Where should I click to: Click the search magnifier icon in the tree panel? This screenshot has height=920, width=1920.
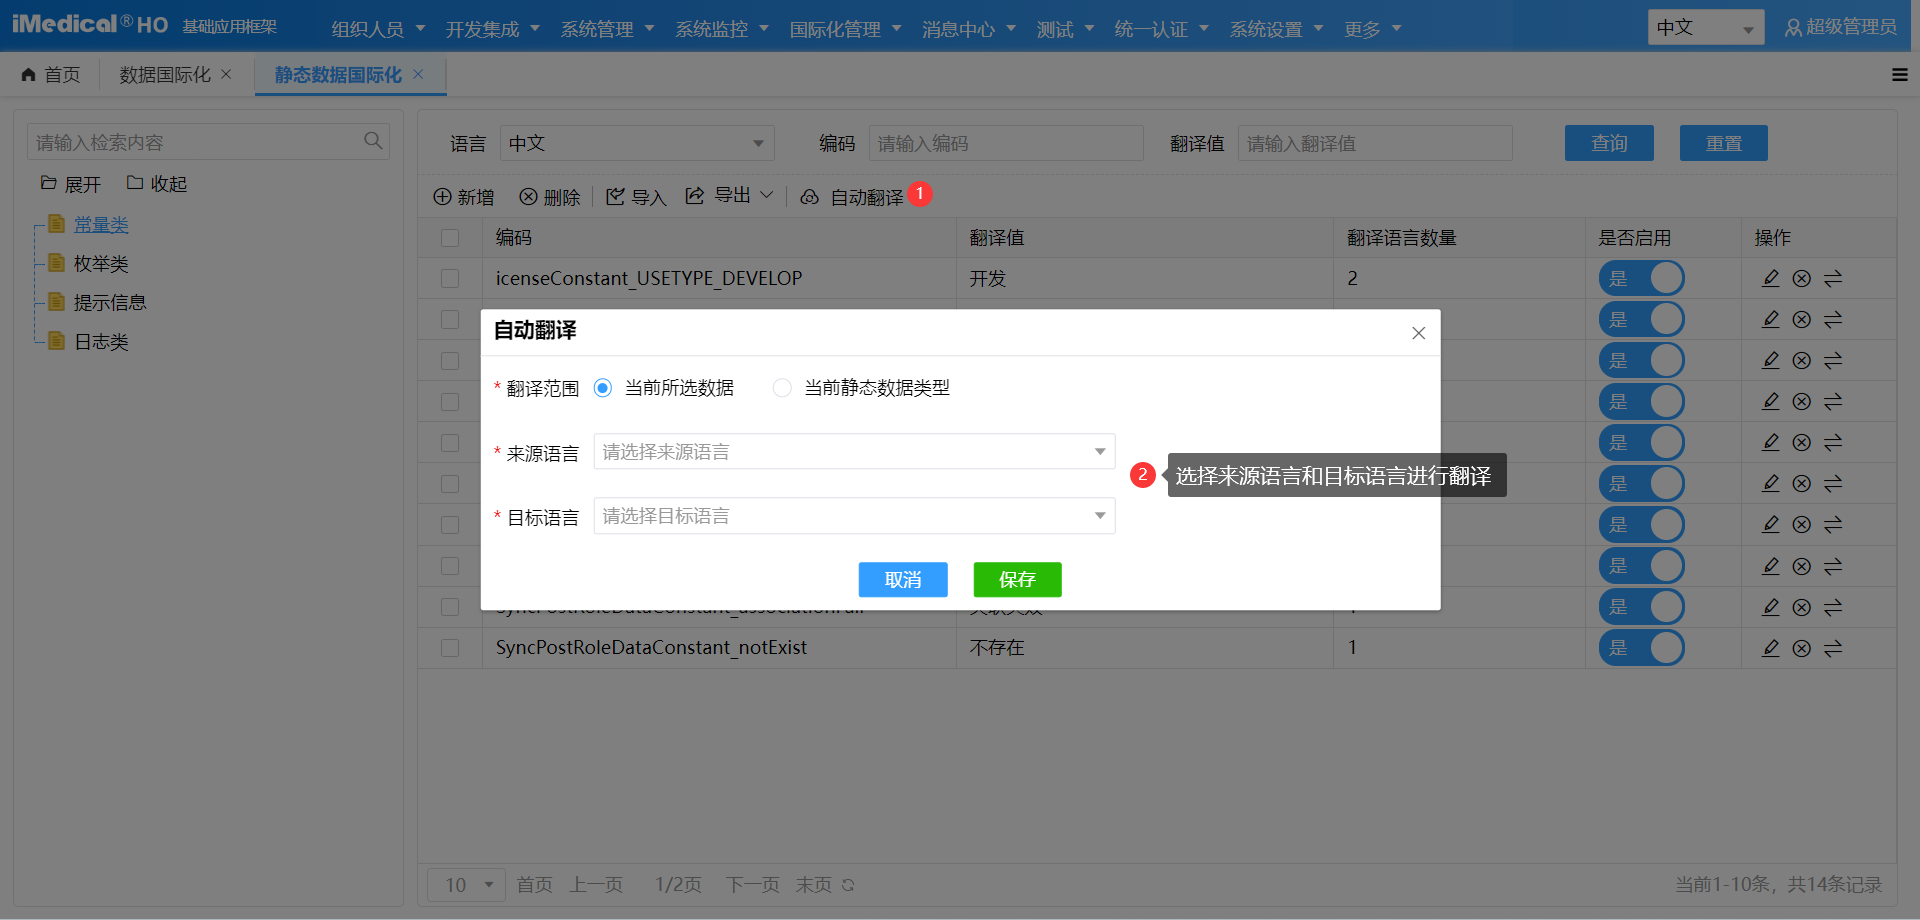pos(373,141)
